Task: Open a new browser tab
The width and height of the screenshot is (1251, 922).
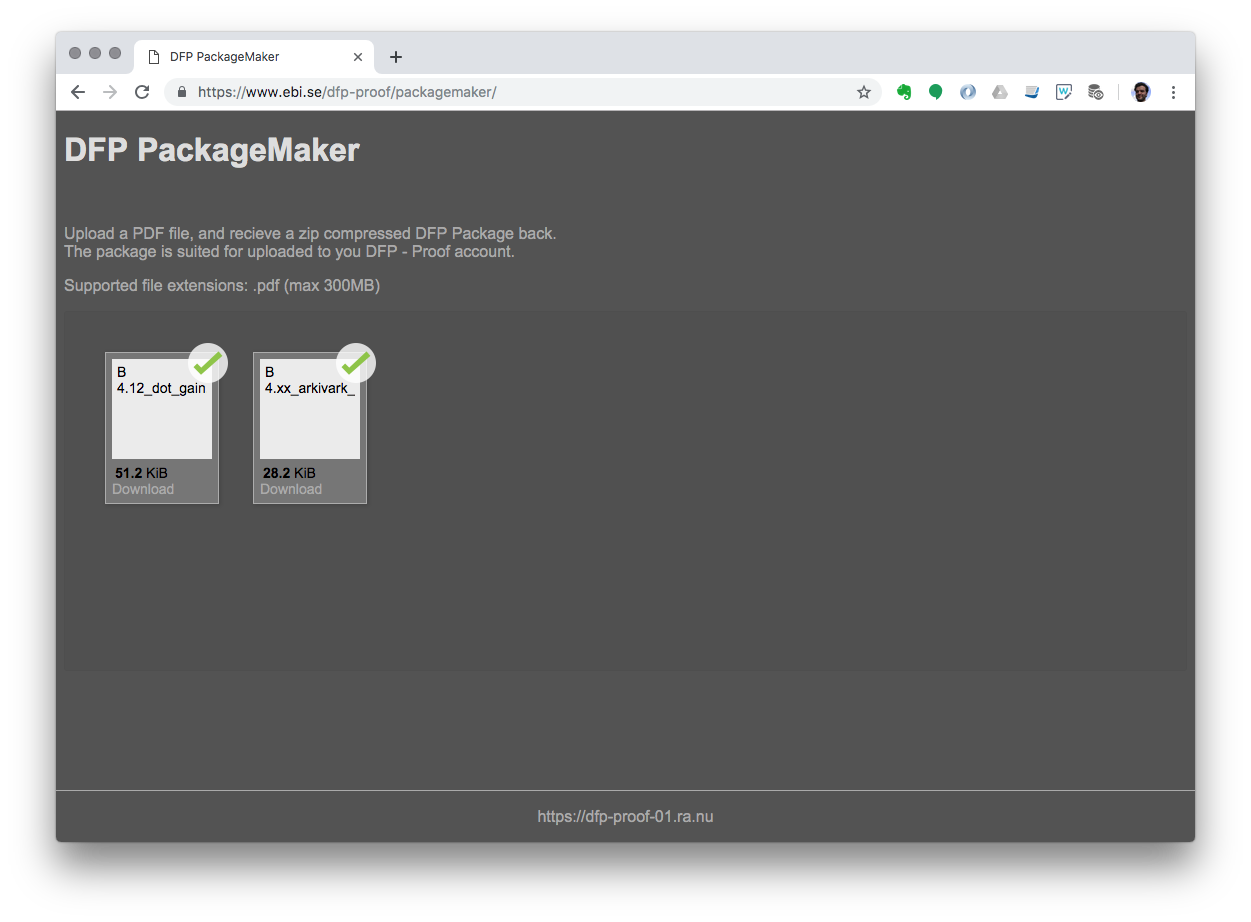Action: pos(396,57)
